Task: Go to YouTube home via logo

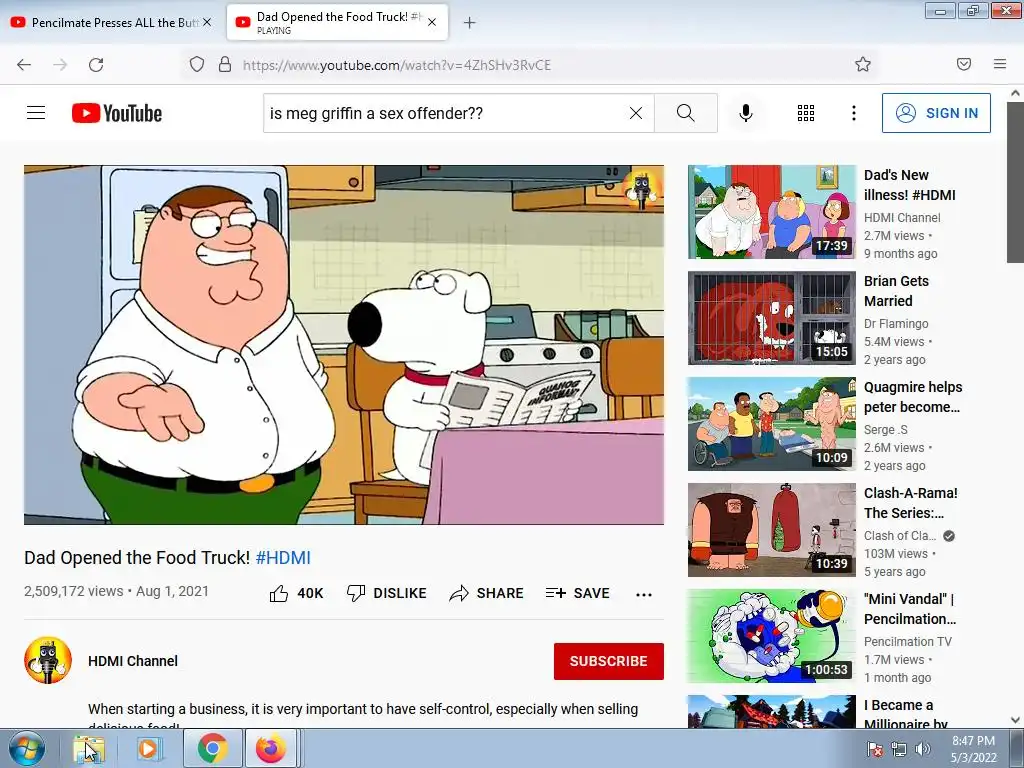Action: pyautogui.click(x=117, y=113)
